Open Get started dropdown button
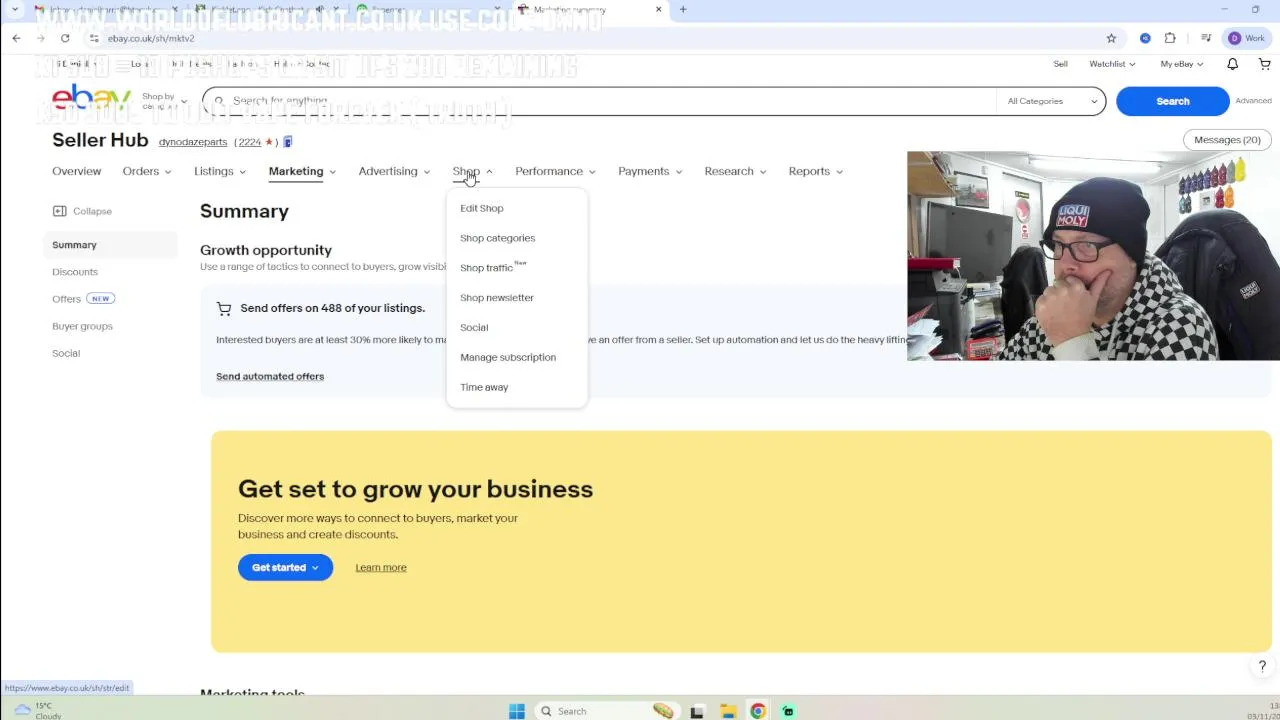Screen dimensions: 1280x720 [285, 568]
